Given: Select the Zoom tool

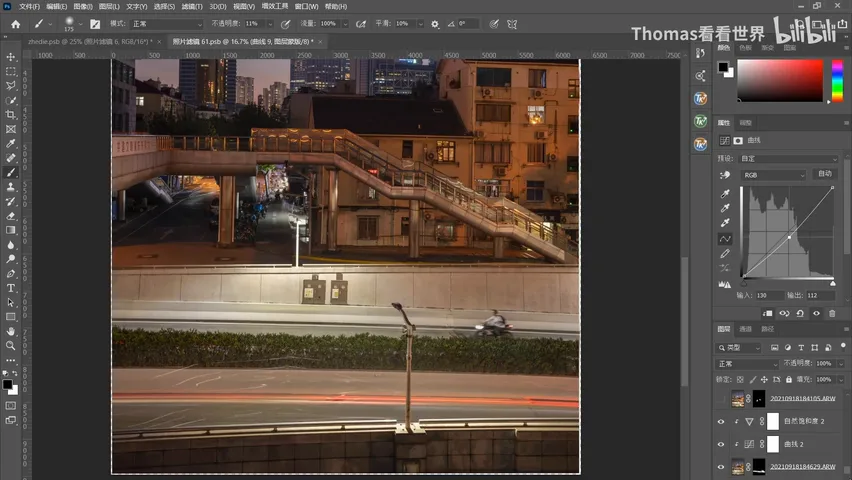Looking at the screenshot, I should pos(10,346).
